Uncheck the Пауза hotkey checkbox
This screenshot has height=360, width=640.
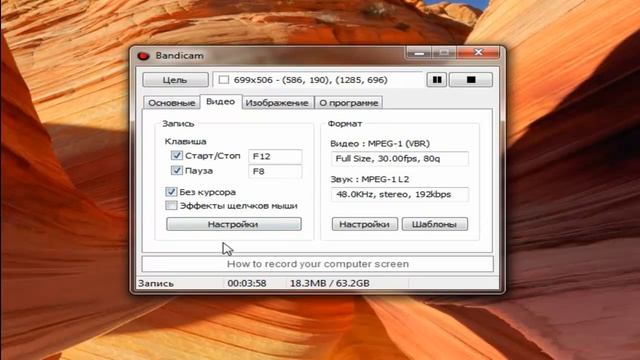(176, 170)
